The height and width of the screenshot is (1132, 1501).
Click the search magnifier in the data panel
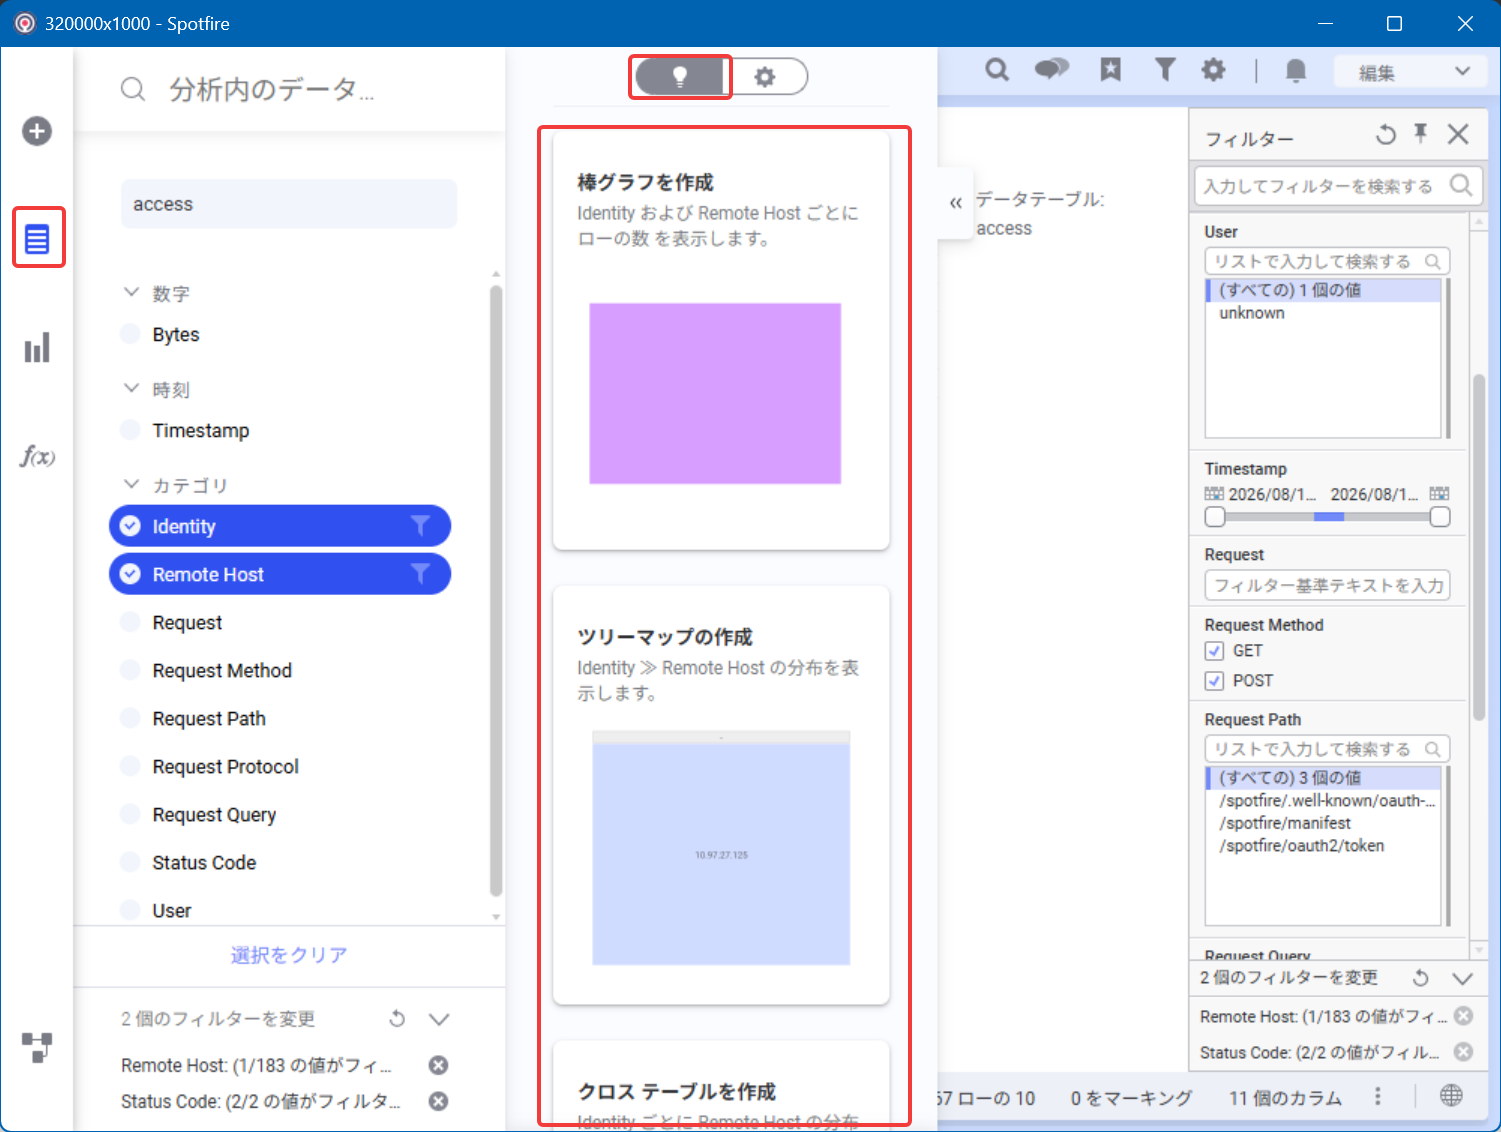click(x=133, y=90)
